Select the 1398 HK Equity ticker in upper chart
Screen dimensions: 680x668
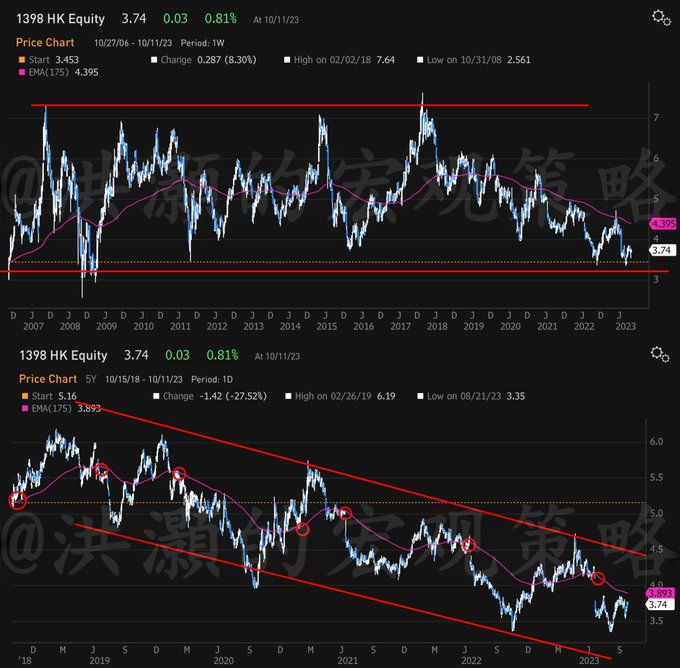61,19
